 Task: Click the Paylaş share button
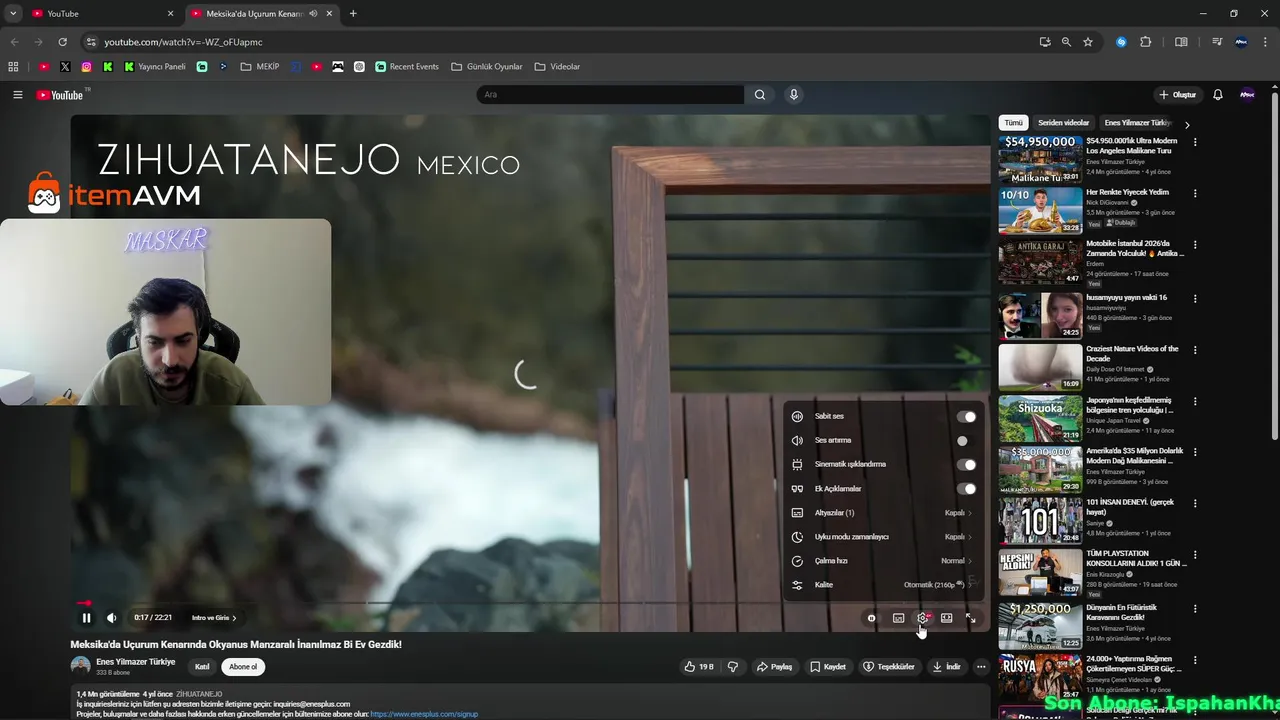774,667
